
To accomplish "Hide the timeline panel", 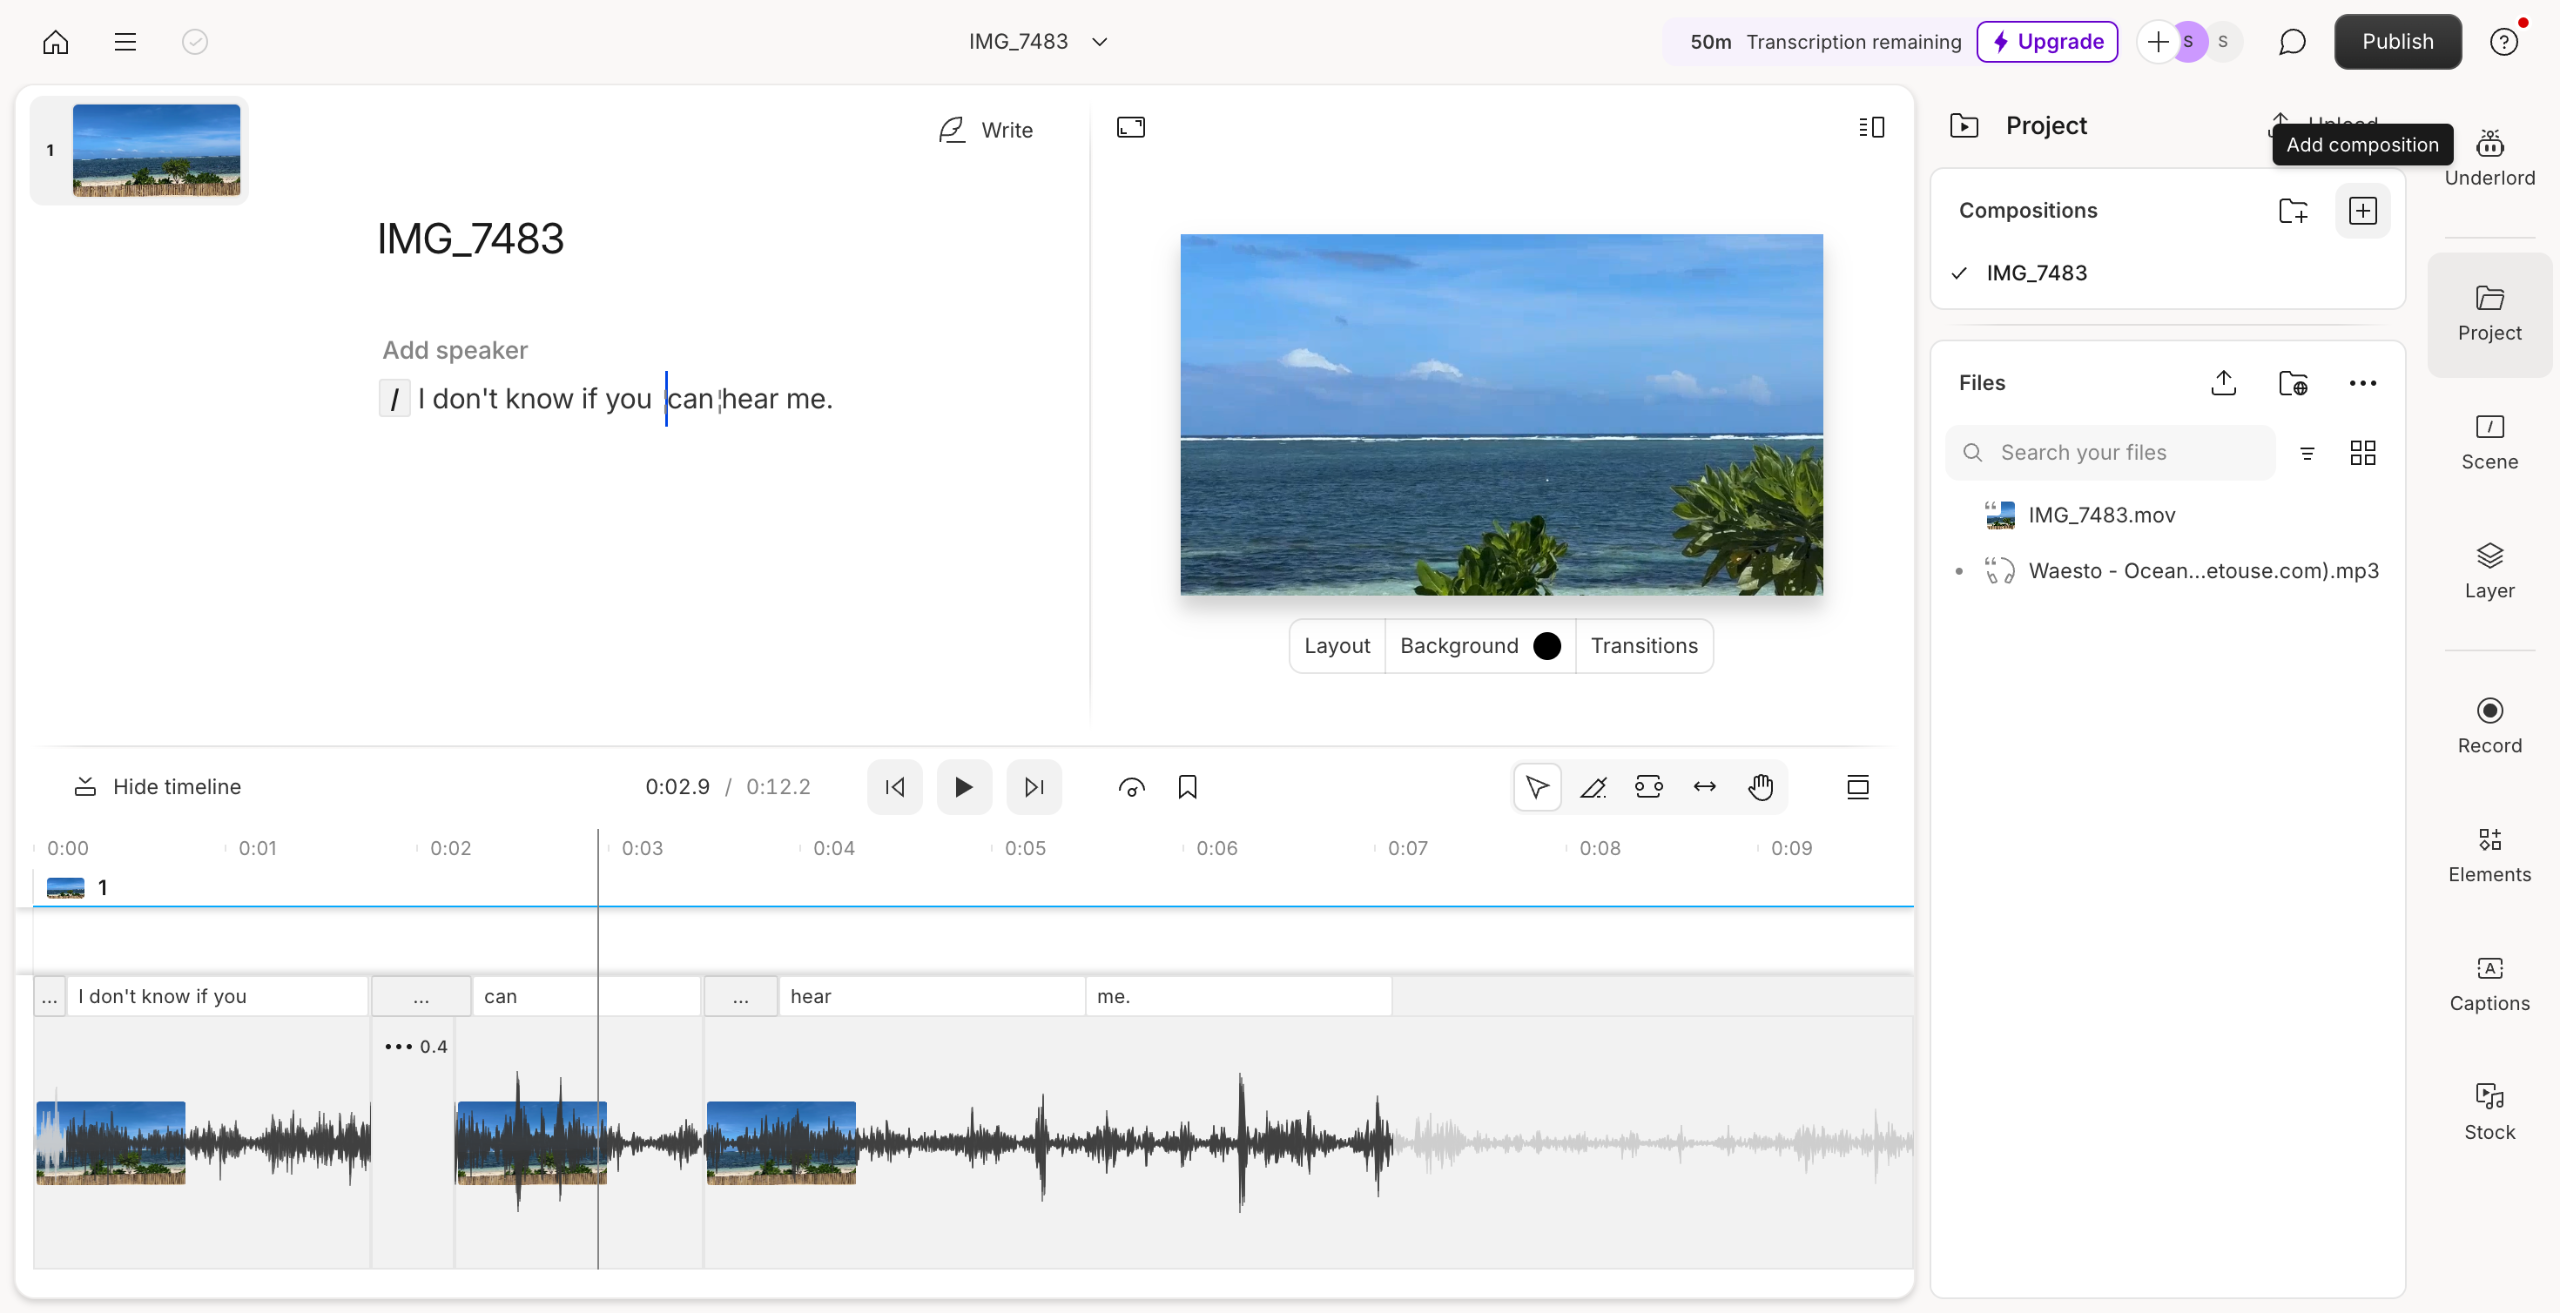I will tap(157, 787).
